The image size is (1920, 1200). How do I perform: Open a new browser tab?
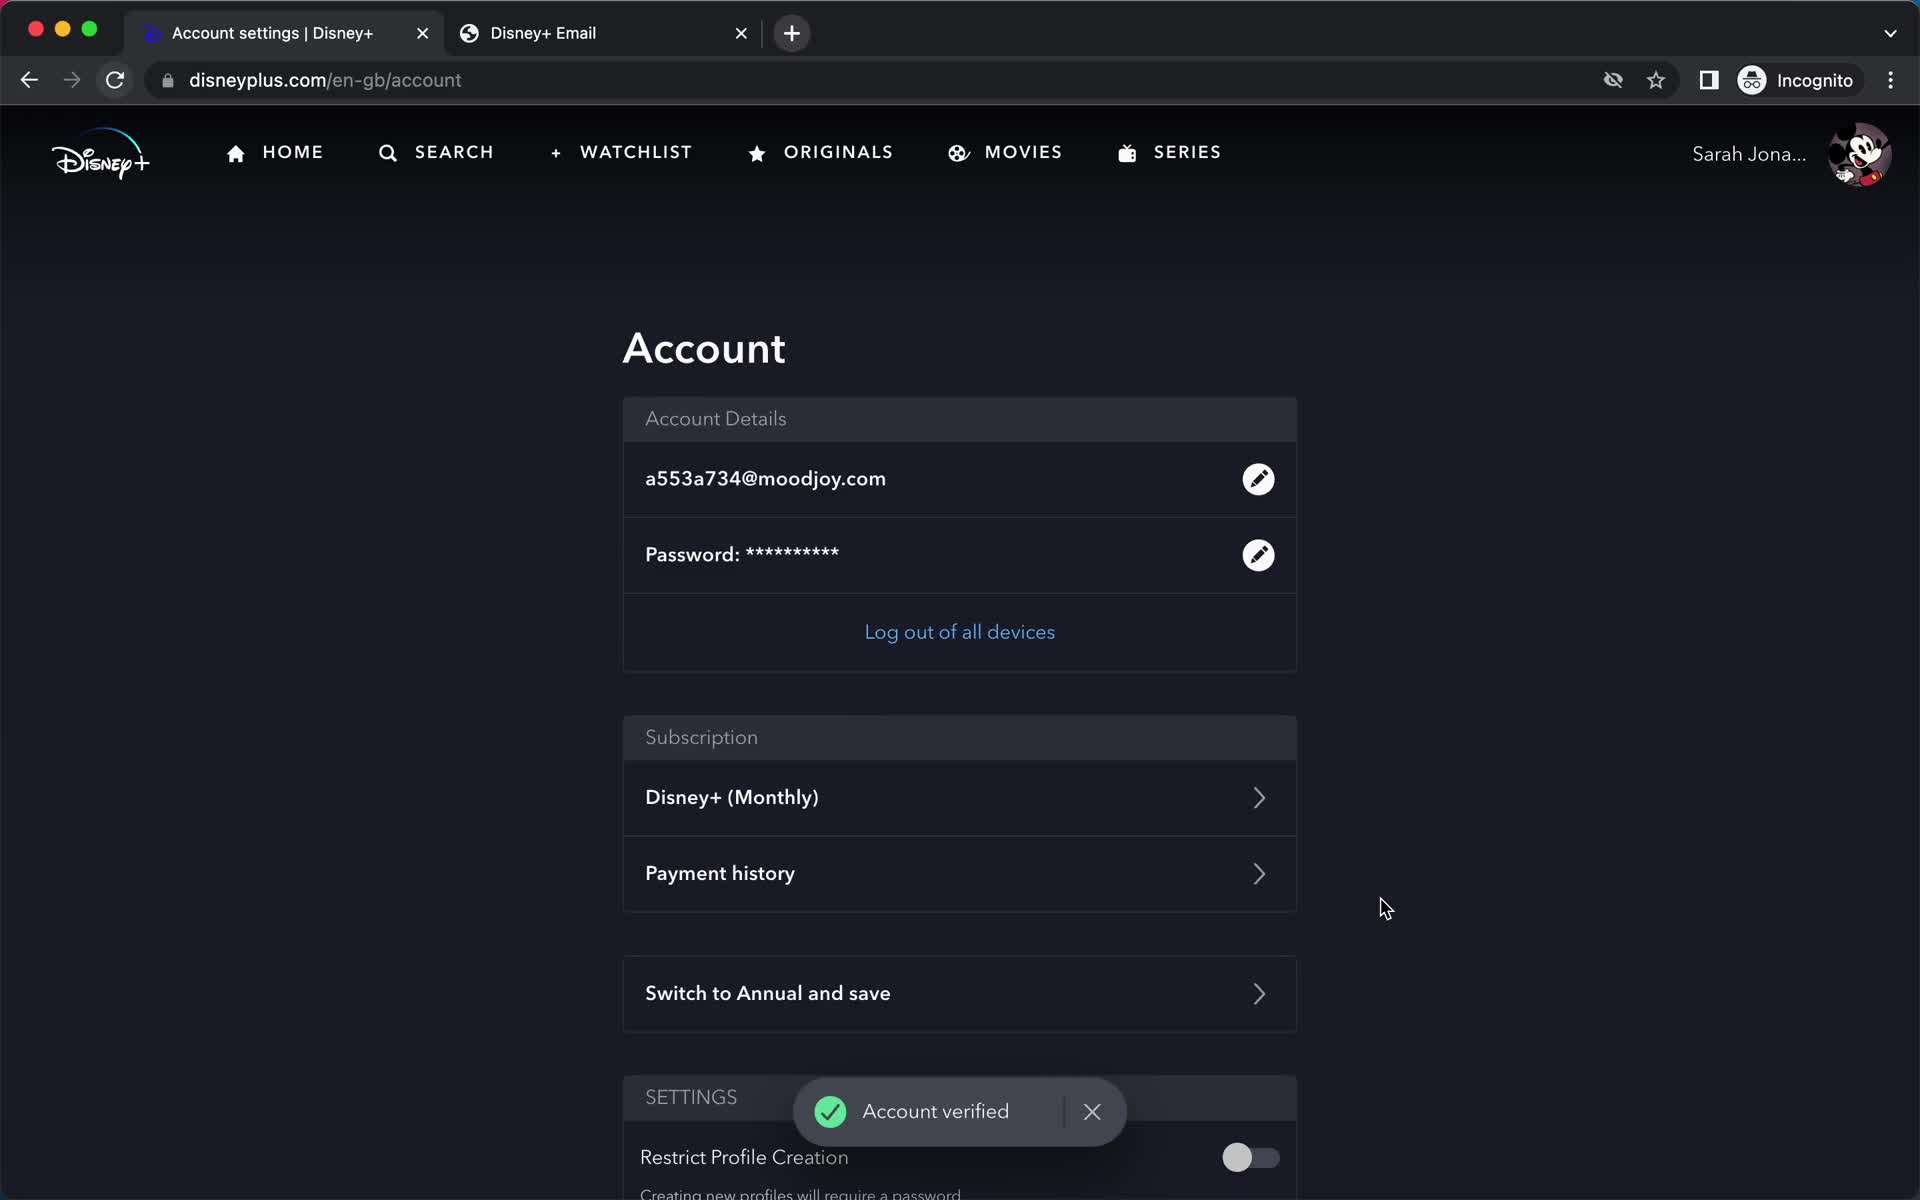(792, 33)
